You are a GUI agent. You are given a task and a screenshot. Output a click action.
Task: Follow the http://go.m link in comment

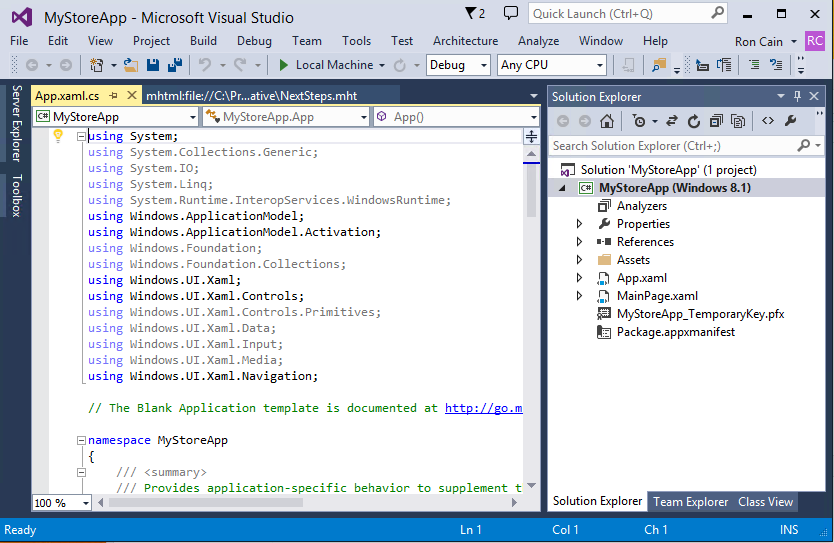pyautogui.click(x=483, y=408)
